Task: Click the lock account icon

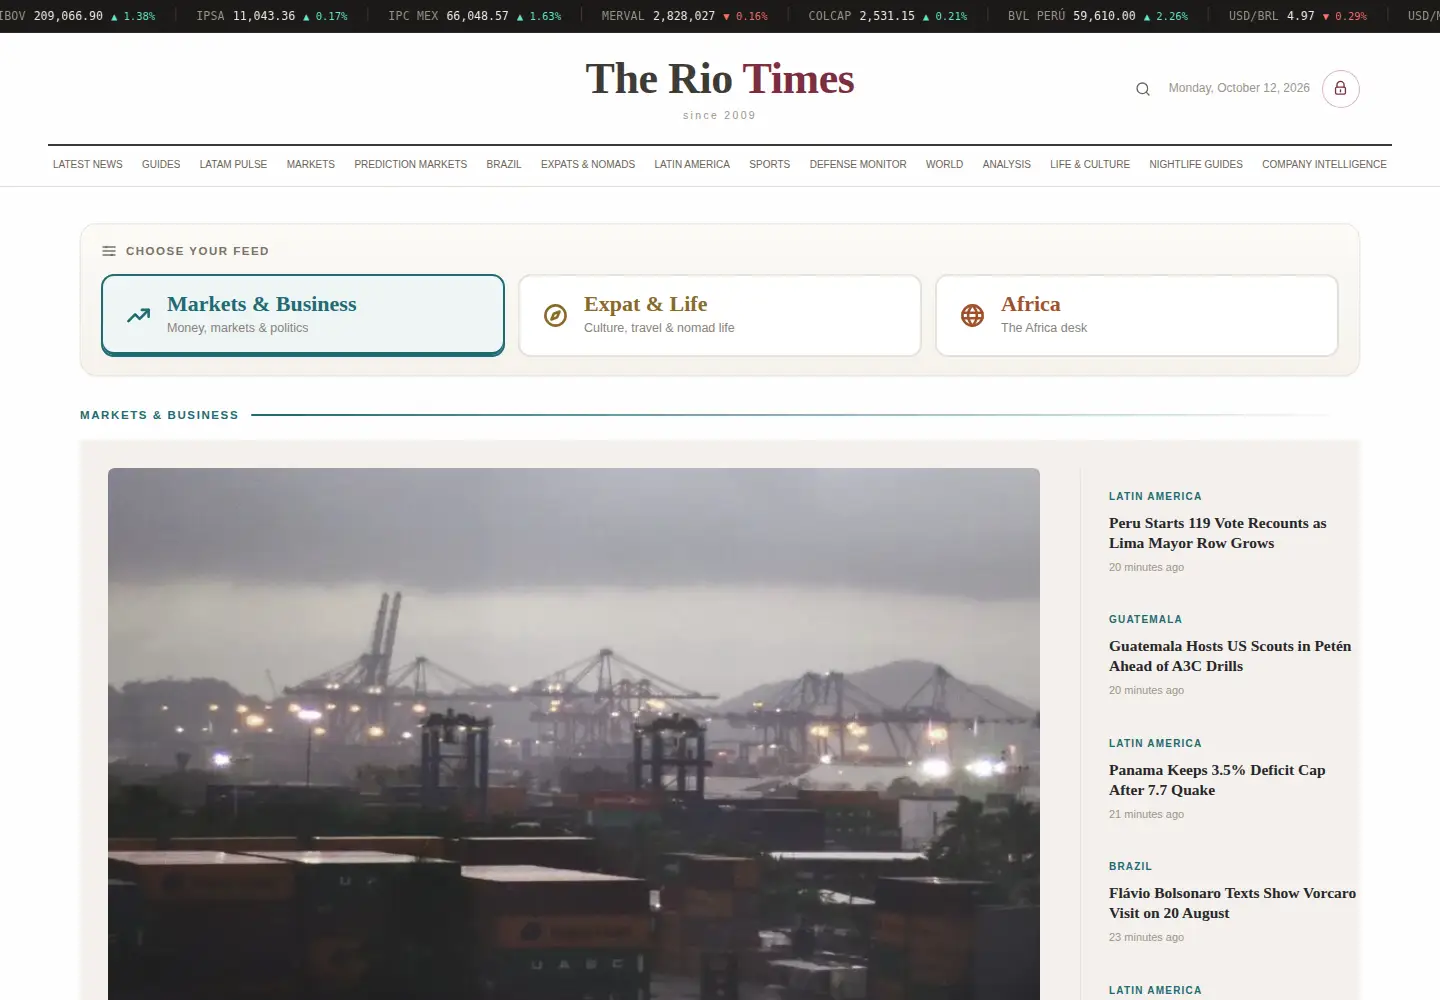Action: tap(1341, 89)
